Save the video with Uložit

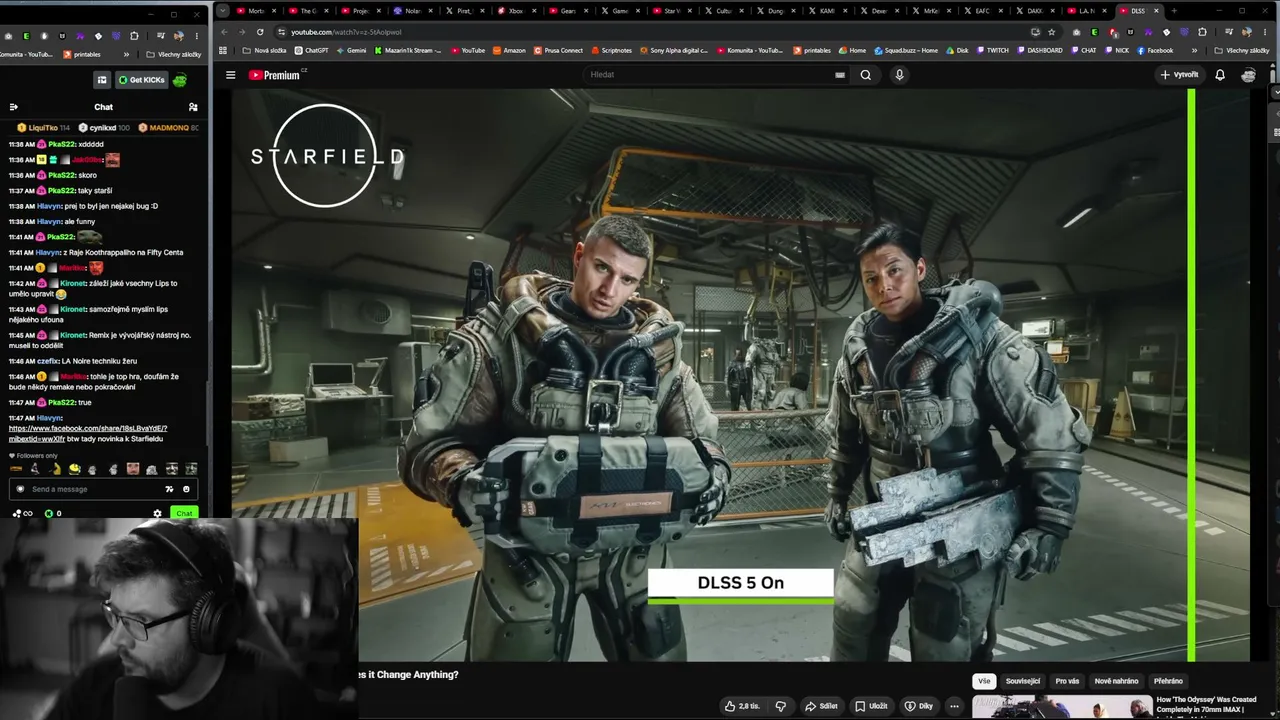pyautogui.click(x=870, y=706)
